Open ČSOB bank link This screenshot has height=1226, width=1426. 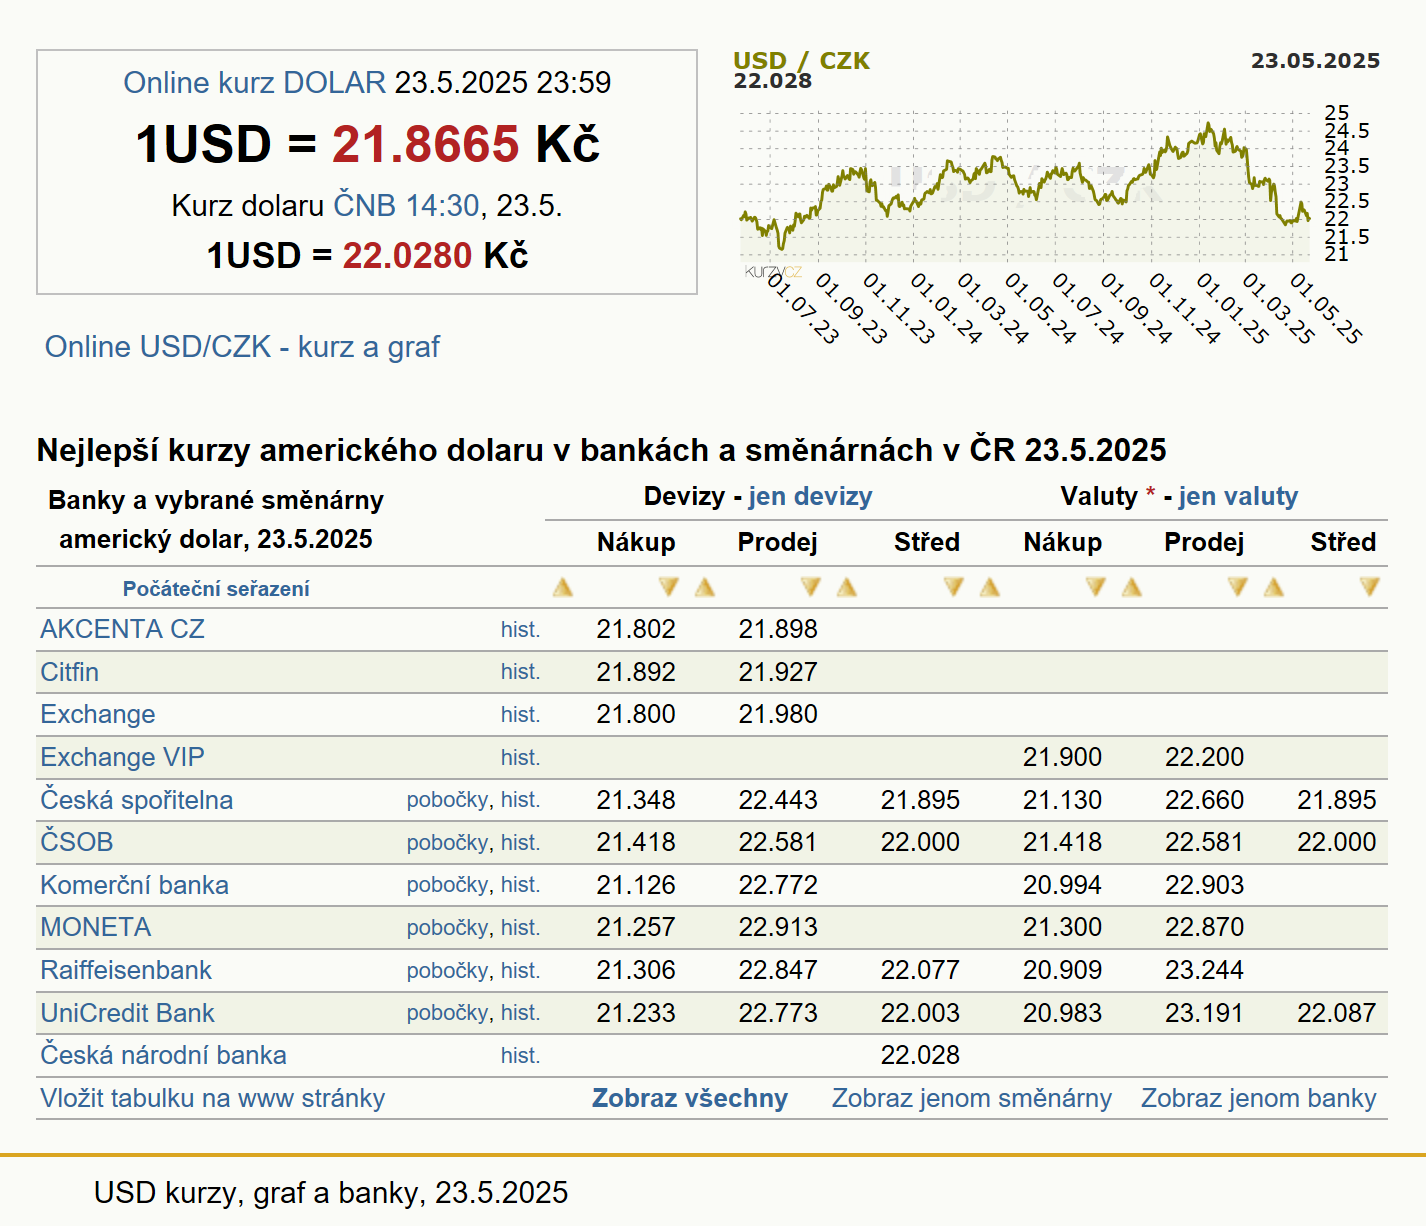tap(76, 842)
